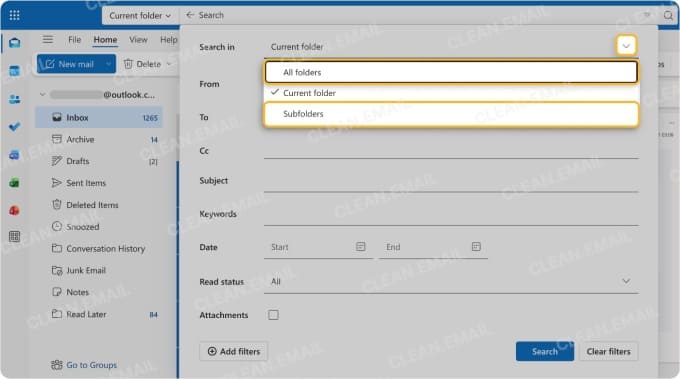
Task: Choose All folders option
Action: [x=451, y=72]
